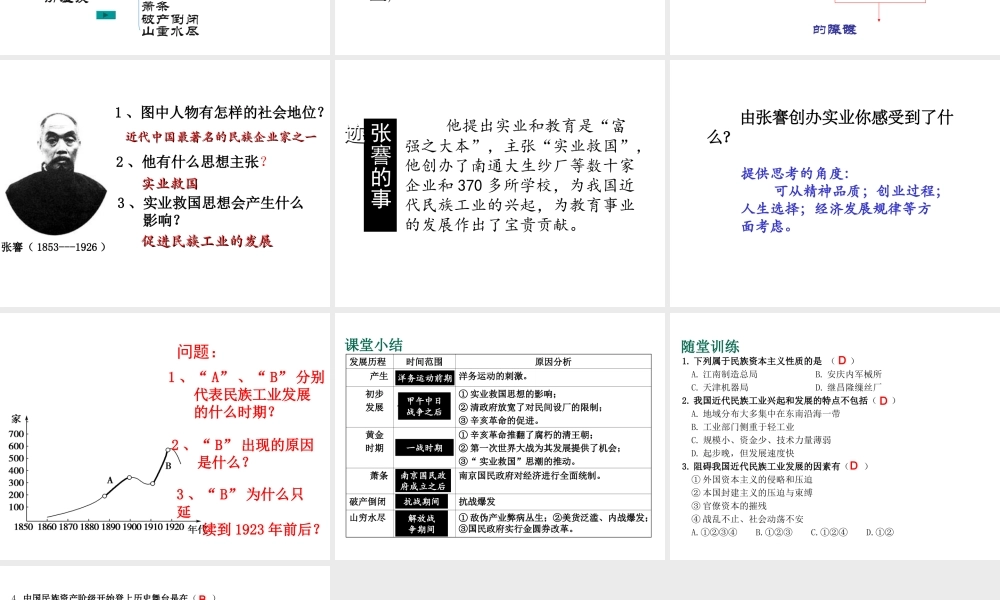Click option D. 继昌隆缫丝厂
This screenshot has height=600, width=1000.
pyautogui.click(x=848, y=387)
